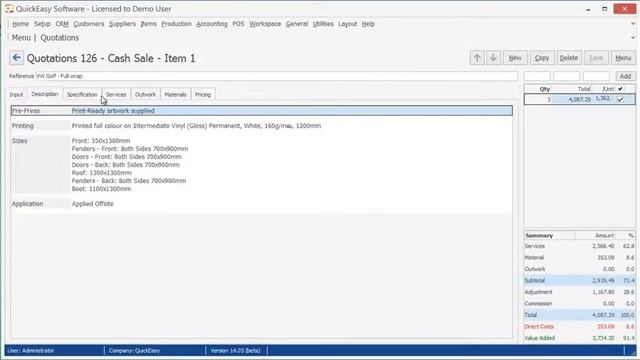Click 'User: Administrator' in status bar
The image size is (640, 360).
pyautogui.click(x=31, y=351)
